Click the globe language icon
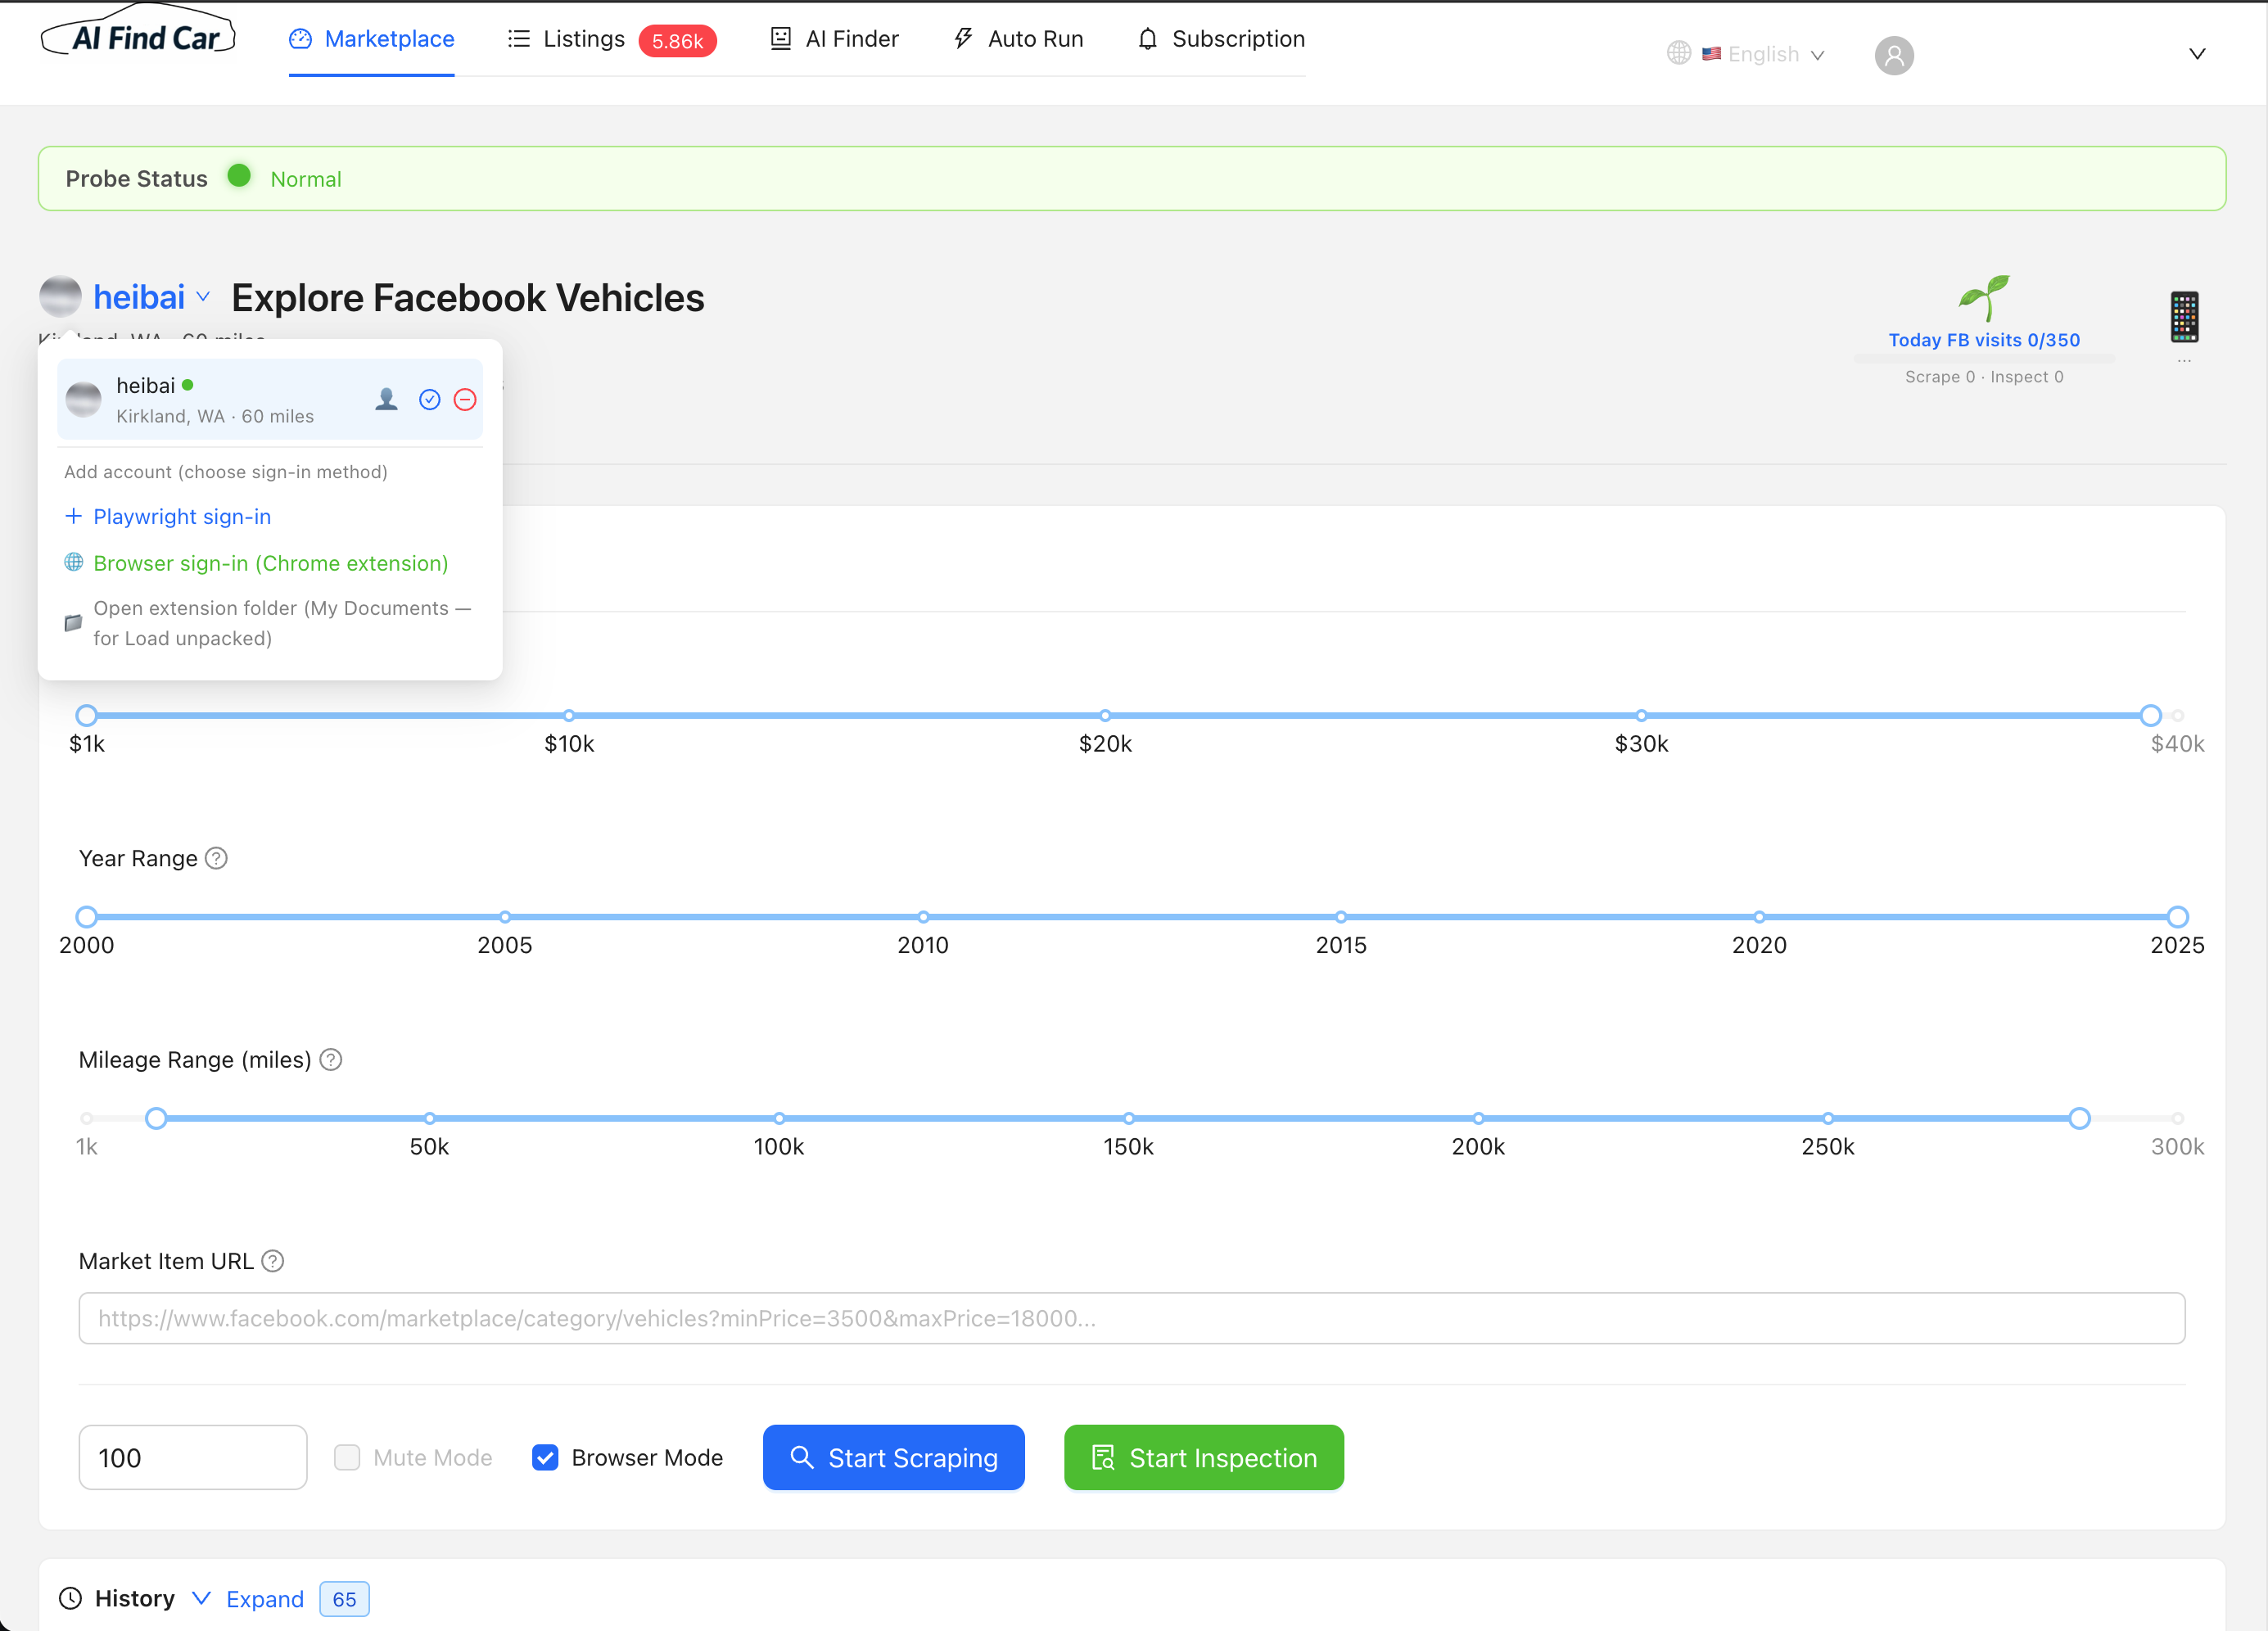 tap(1679, 53)
